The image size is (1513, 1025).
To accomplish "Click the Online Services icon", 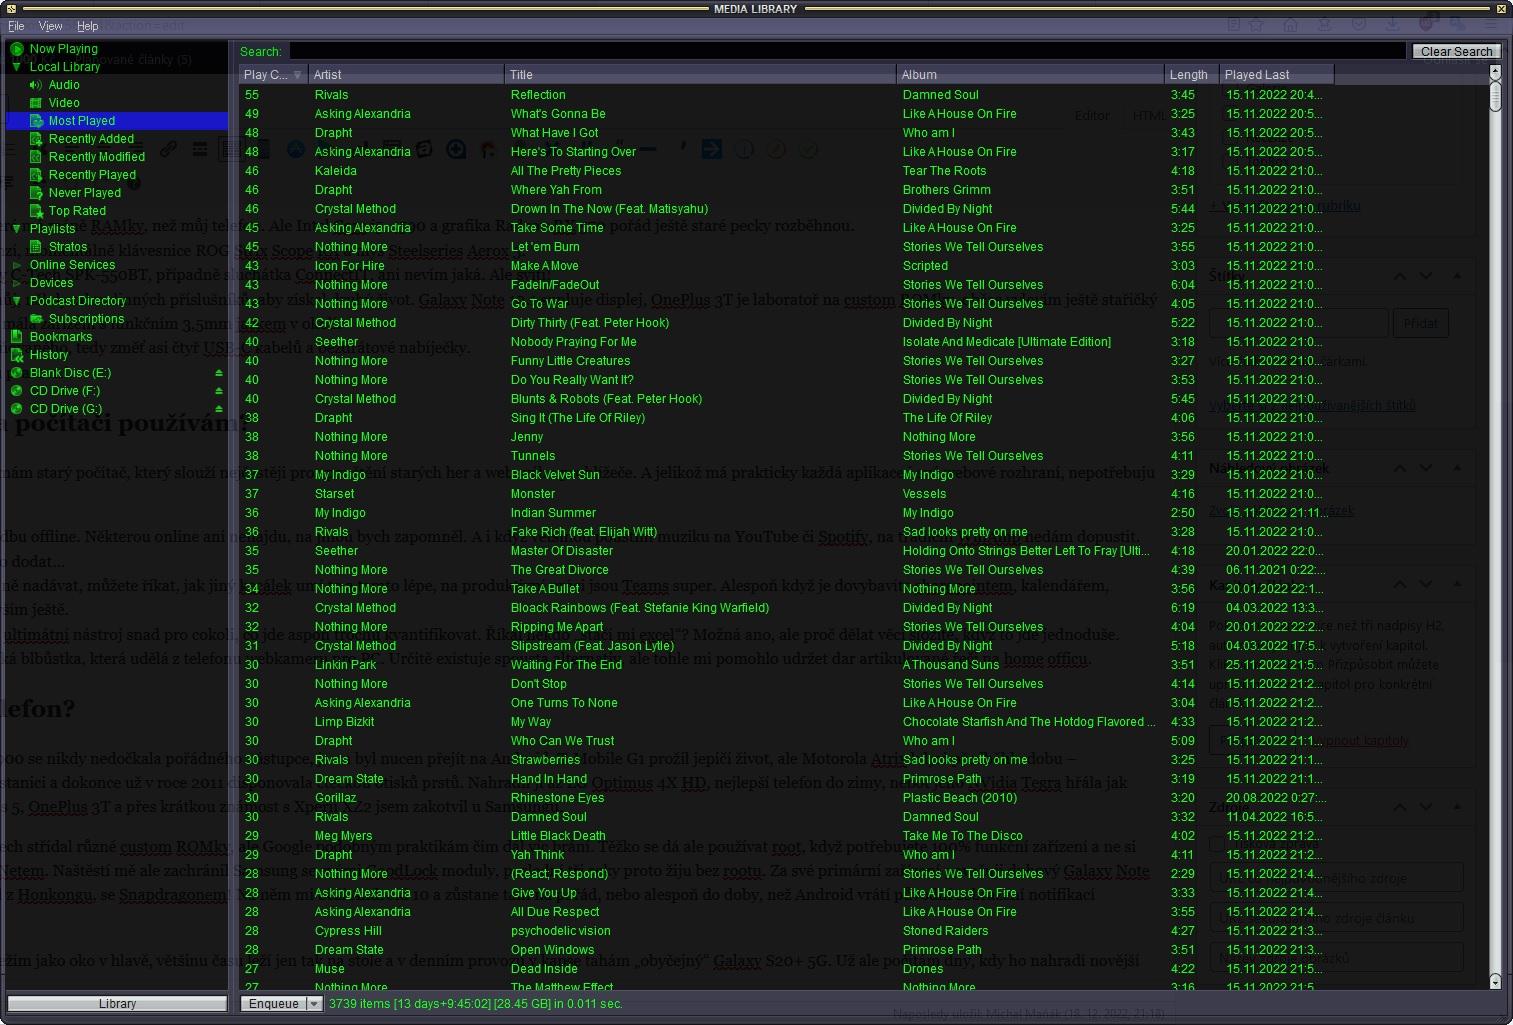I will (17, 264).
